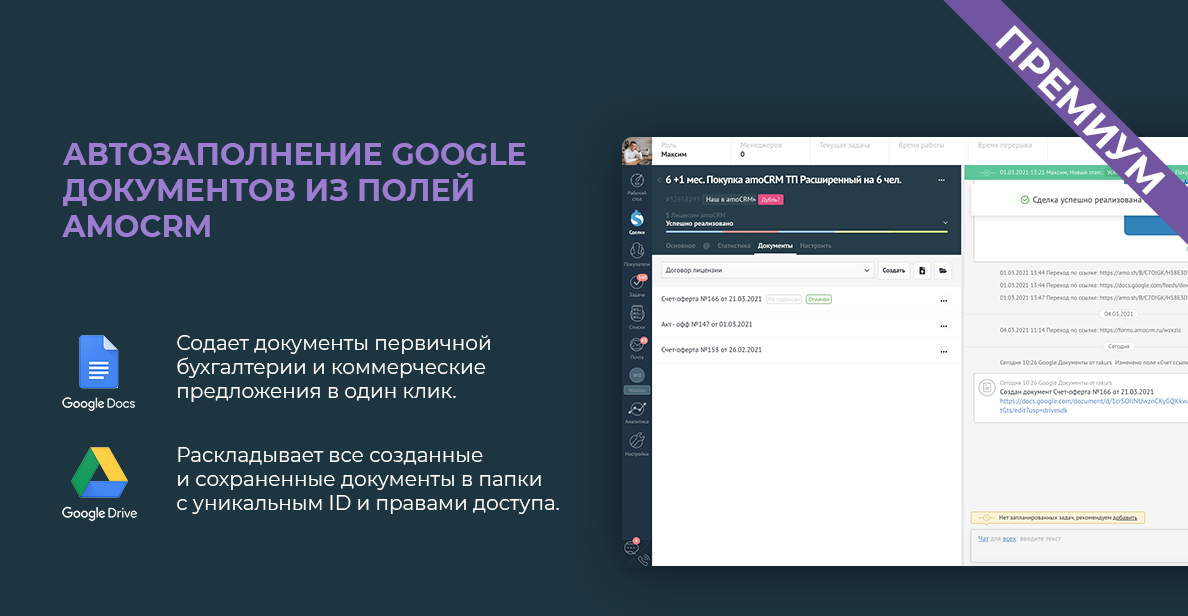Click the upload document file icon

pyautogui.click(x=922, y=270)
